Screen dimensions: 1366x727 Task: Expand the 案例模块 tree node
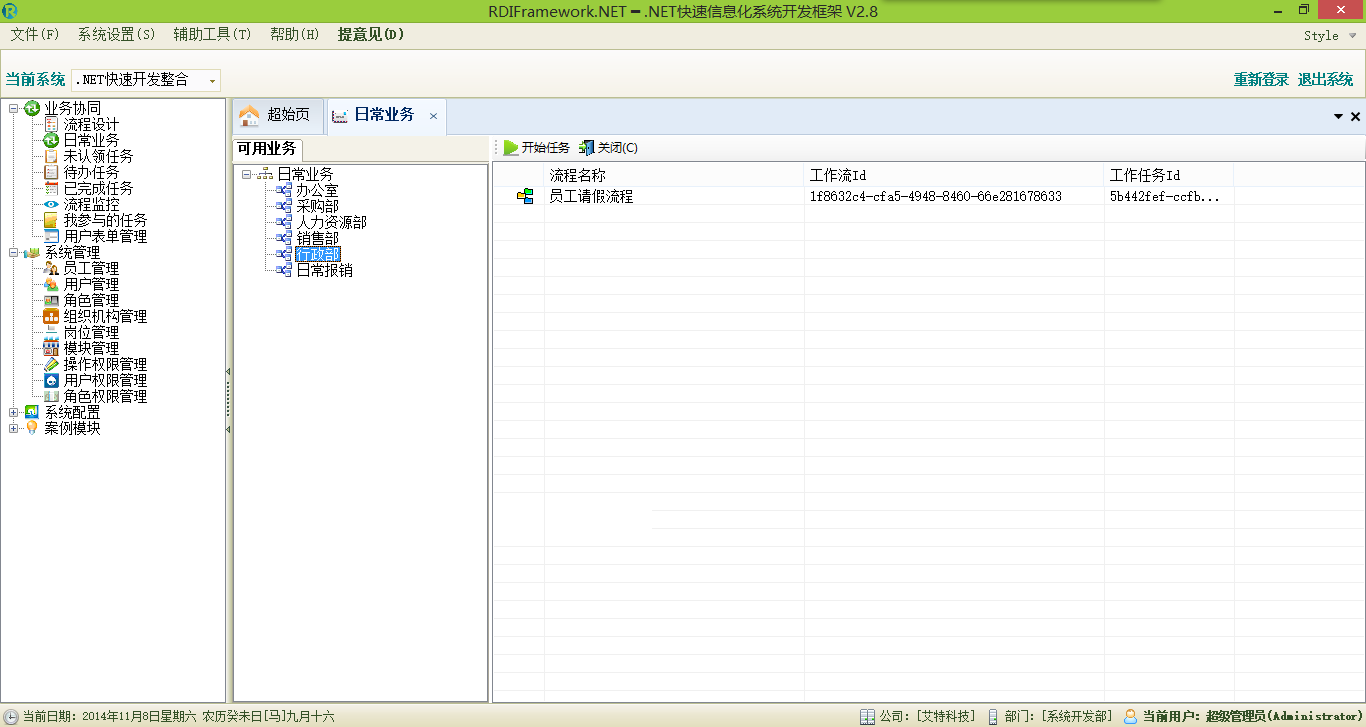[14, 428]
